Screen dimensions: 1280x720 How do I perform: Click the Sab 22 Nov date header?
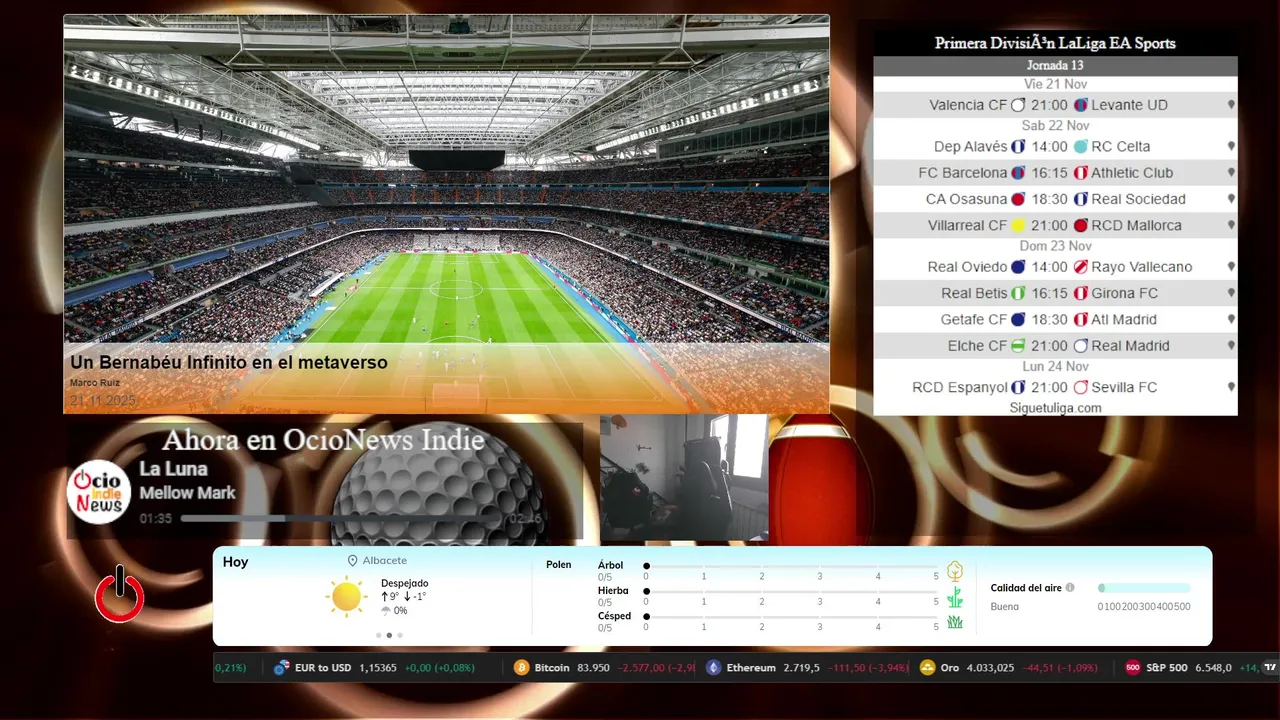coord(1055,126)
